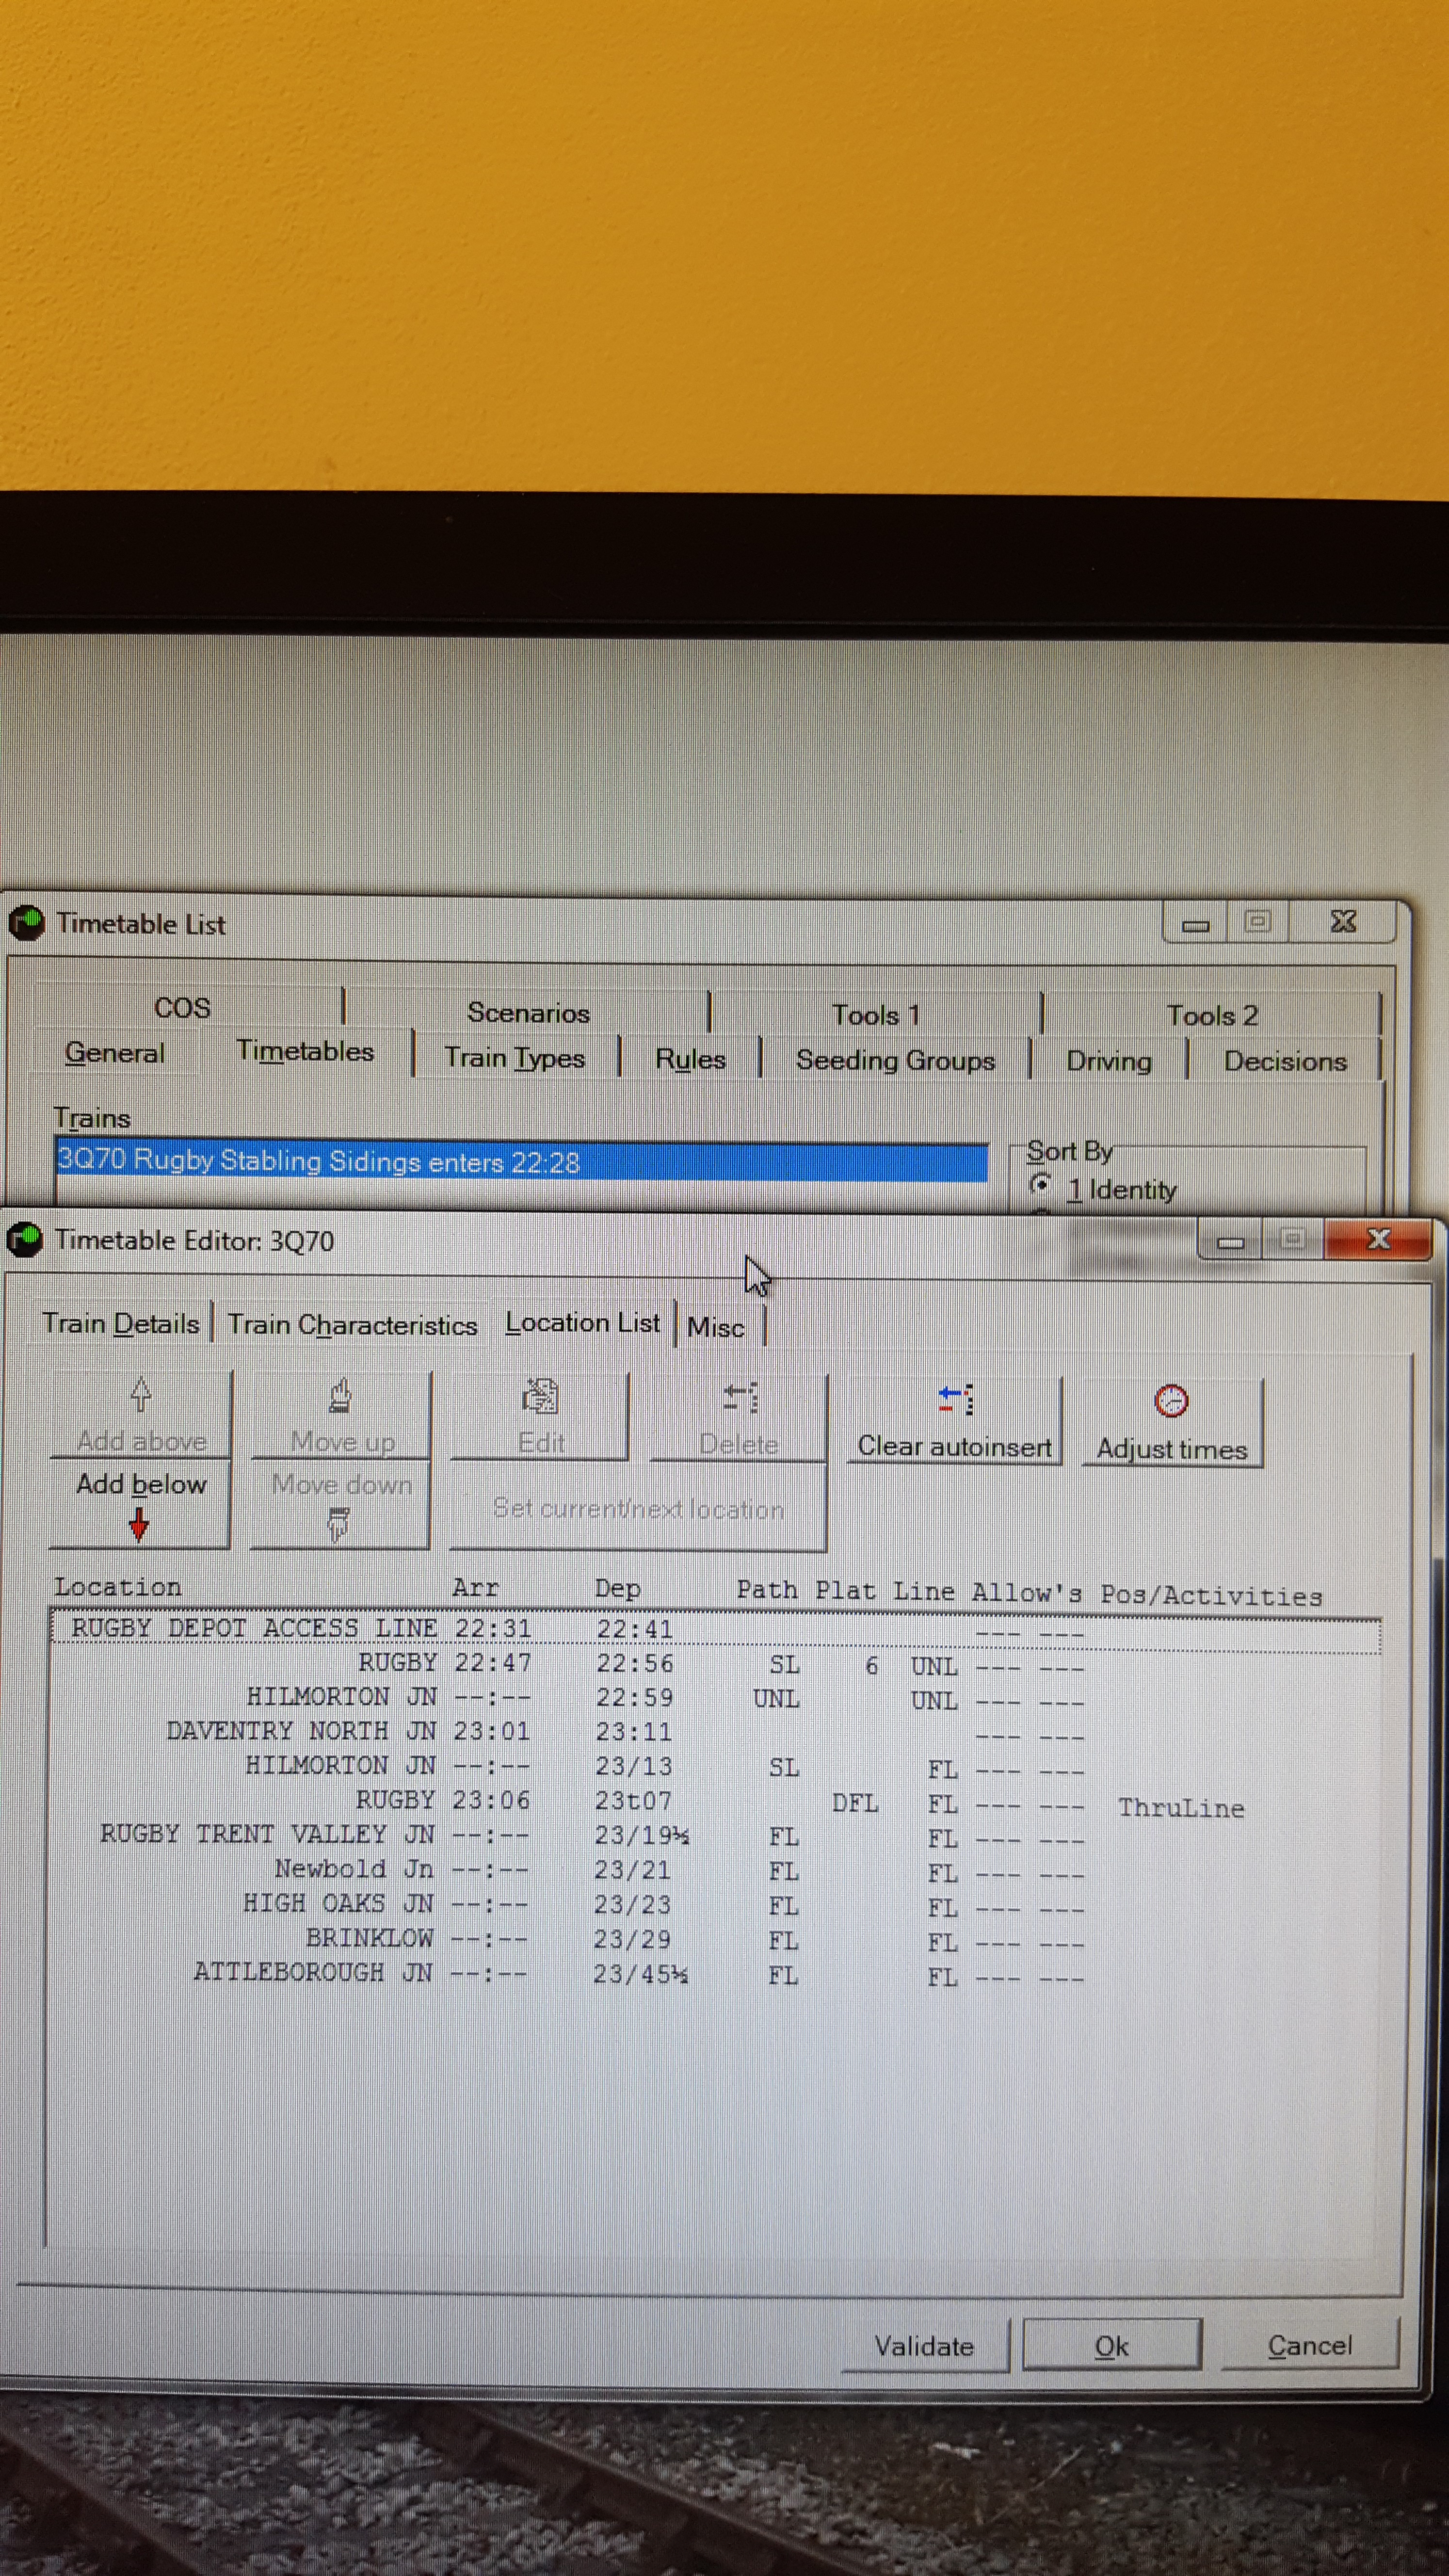Screen dimensions: 1449x2576
Task: Click the Move down hand icon
Action: tap(338, 1524)
